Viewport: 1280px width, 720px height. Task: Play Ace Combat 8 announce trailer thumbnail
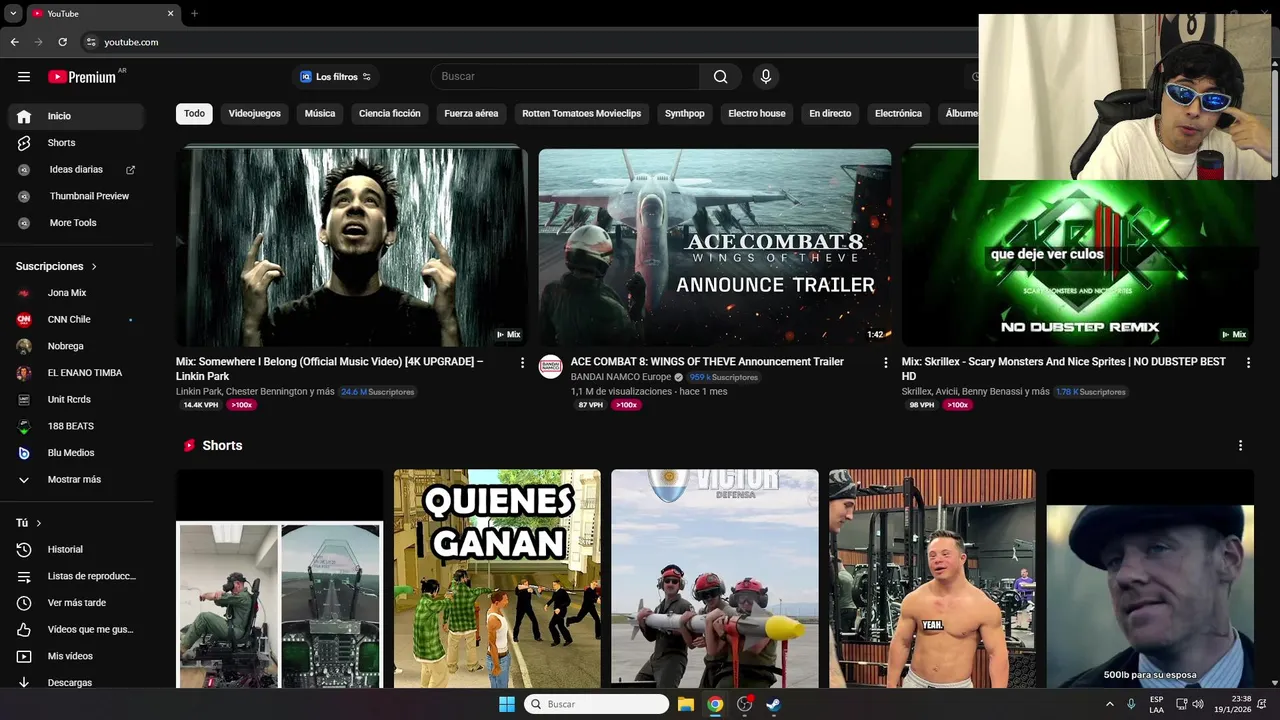pos(715,247)
